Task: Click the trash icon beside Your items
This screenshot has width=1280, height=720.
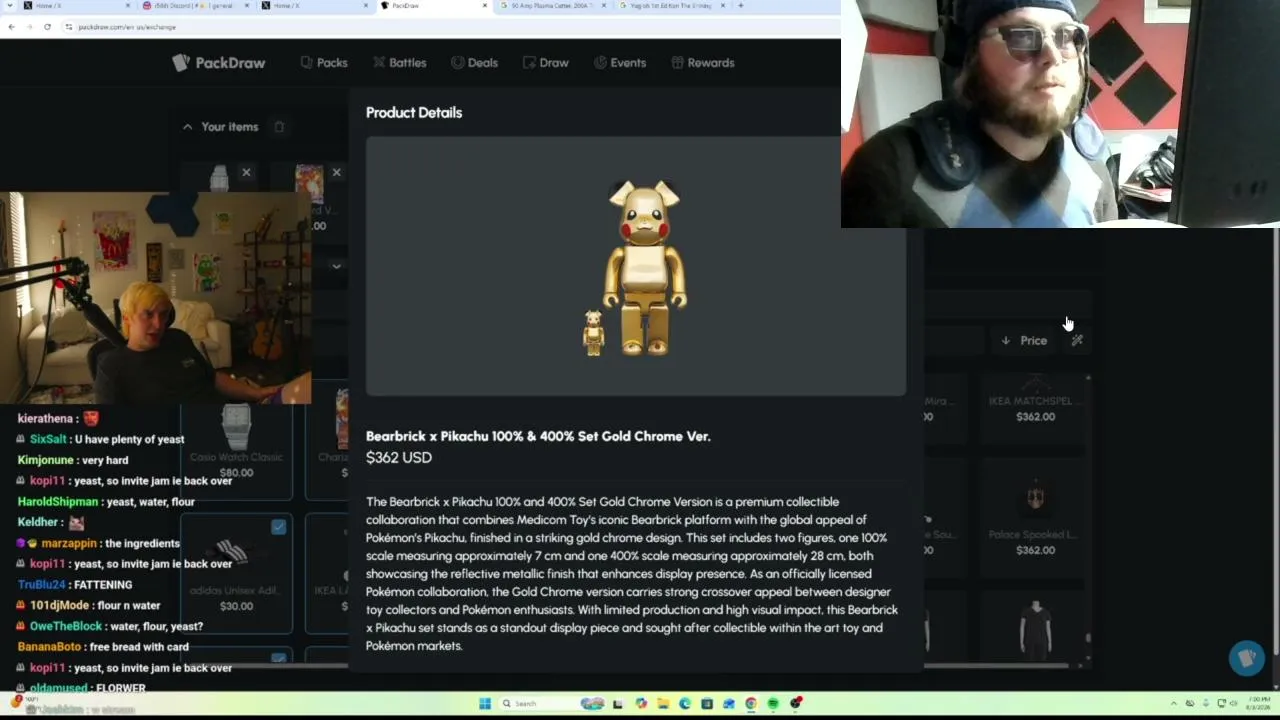Action: 279,127
